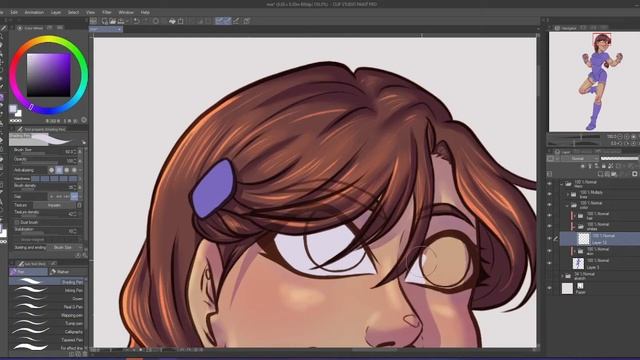The height and width of the screenshot is (360, 640).
Task: Choose the Shading Pen brush
Action: pyautogui.click(x=48, y=282)
